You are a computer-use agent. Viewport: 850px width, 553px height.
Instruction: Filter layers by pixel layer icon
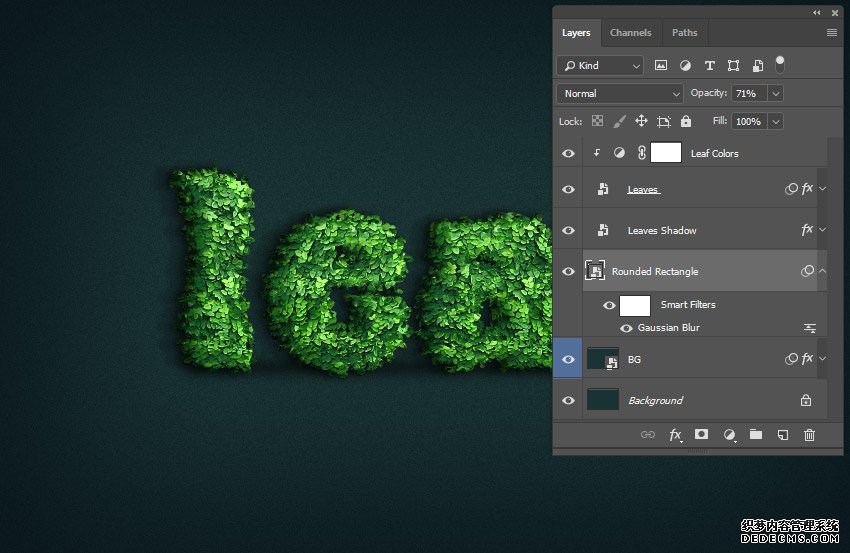pyautogui.click(x=660, y=66)
